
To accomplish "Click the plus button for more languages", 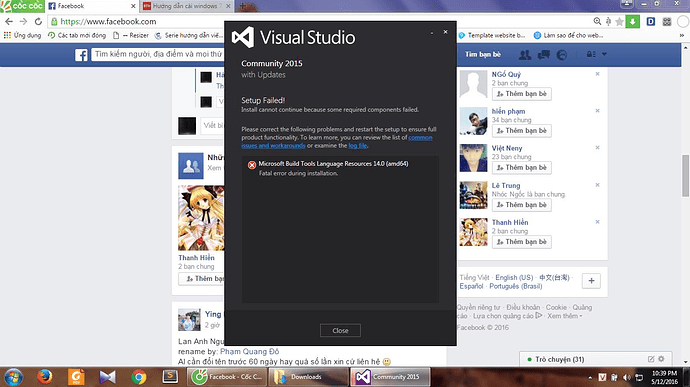I will point(591,281).
